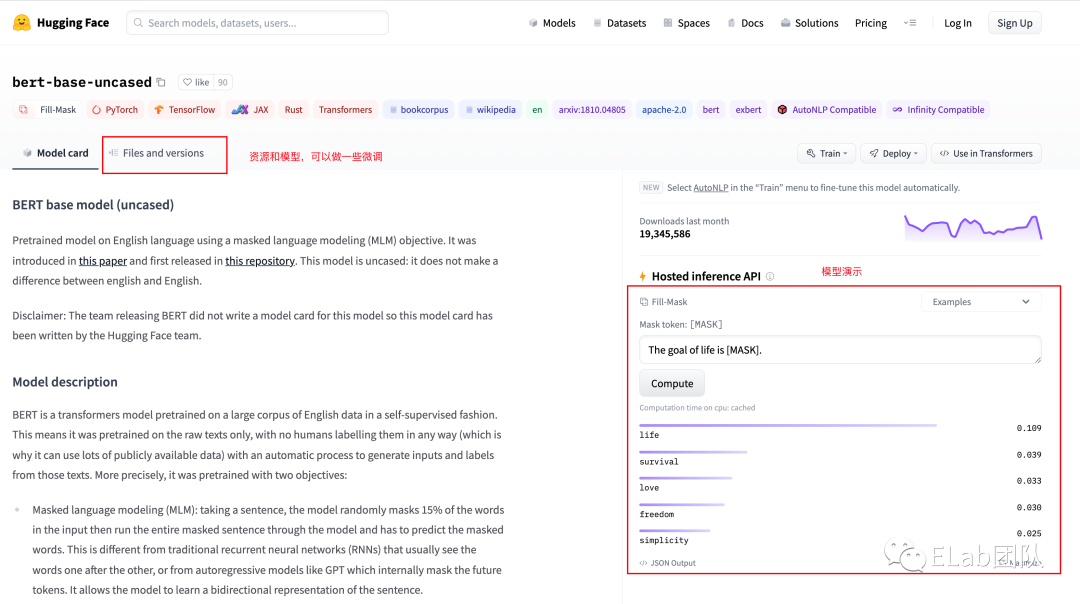This screenshot has width=1080, height=604.
Task: Select the apache-2.0 license tag
Action: (x=664, y=110)
